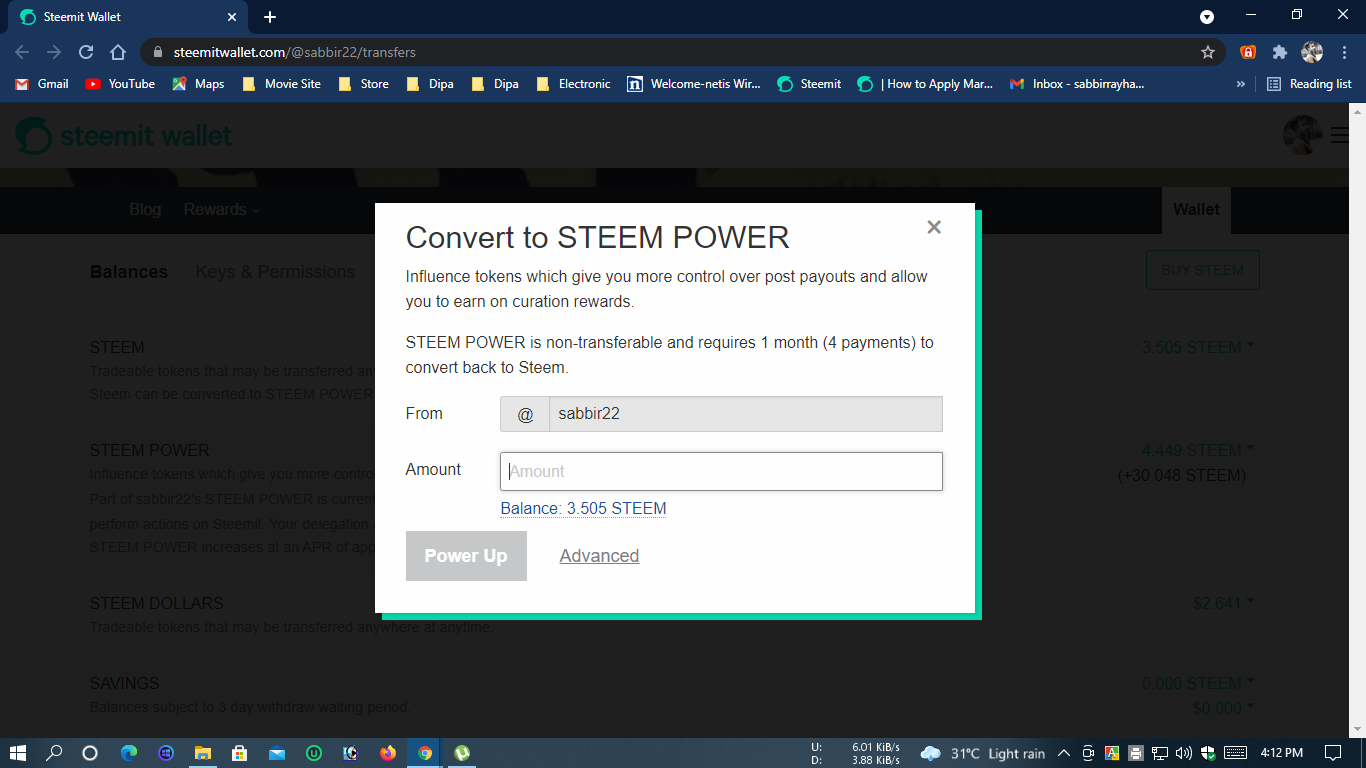Bookmark this page with the star icon
This screenshot has width=1366, height=768.
pos(1208,52)
